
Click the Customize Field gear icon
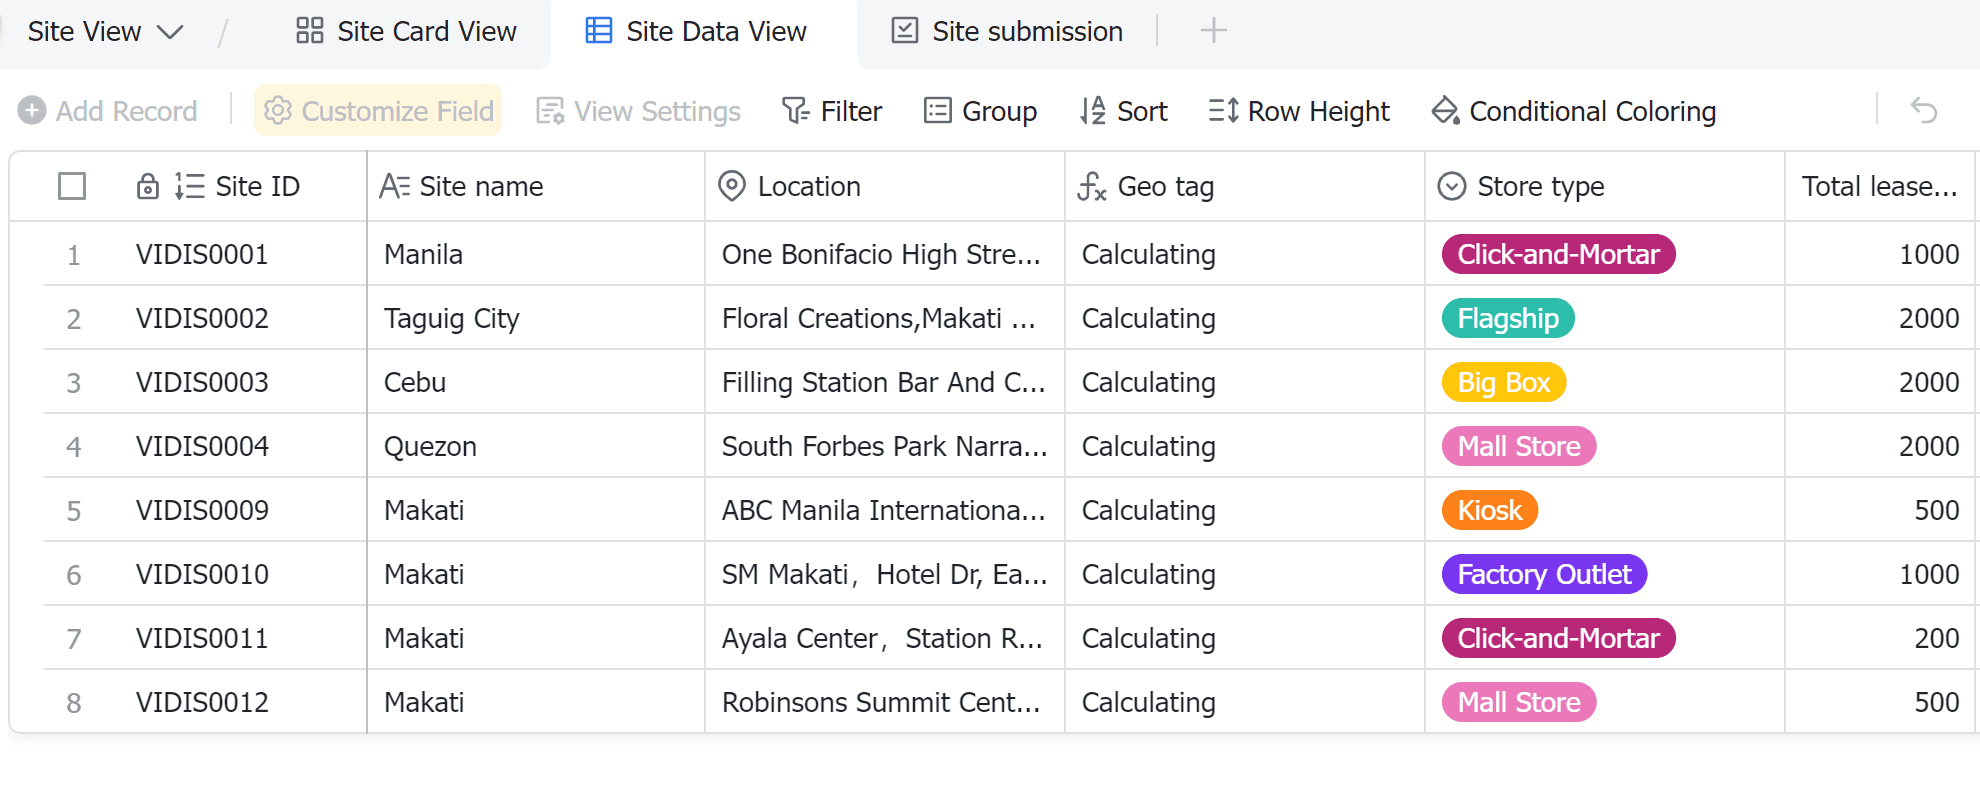pos(278,111)
